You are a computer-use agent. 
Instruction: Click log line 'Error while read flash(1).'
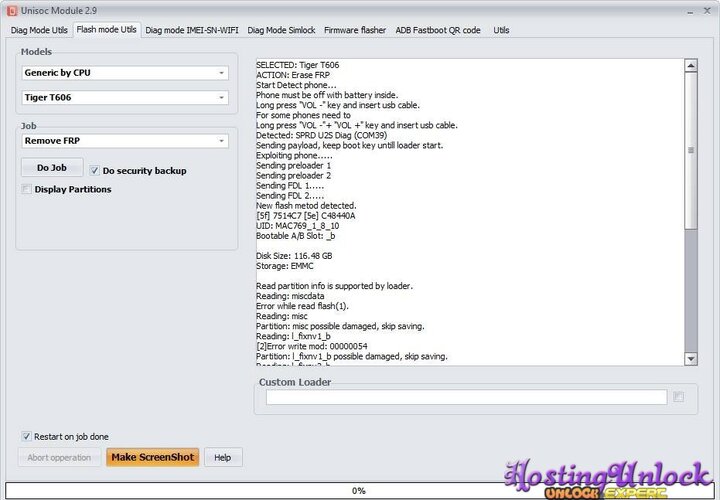(302, 306)
